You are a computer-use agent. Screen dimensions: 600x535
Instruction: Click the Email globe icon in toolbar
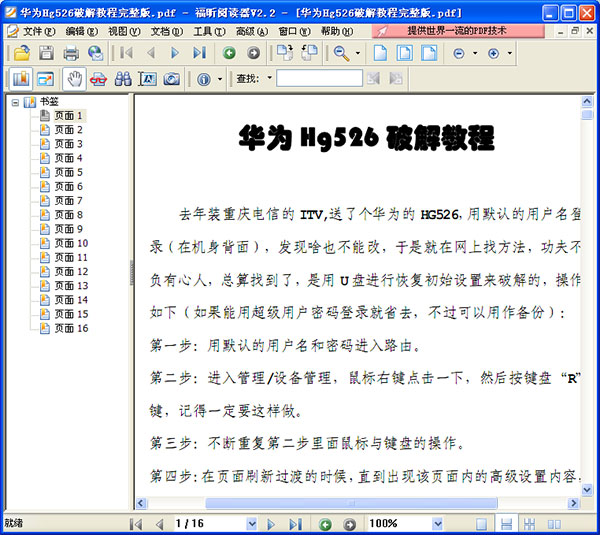95,53
